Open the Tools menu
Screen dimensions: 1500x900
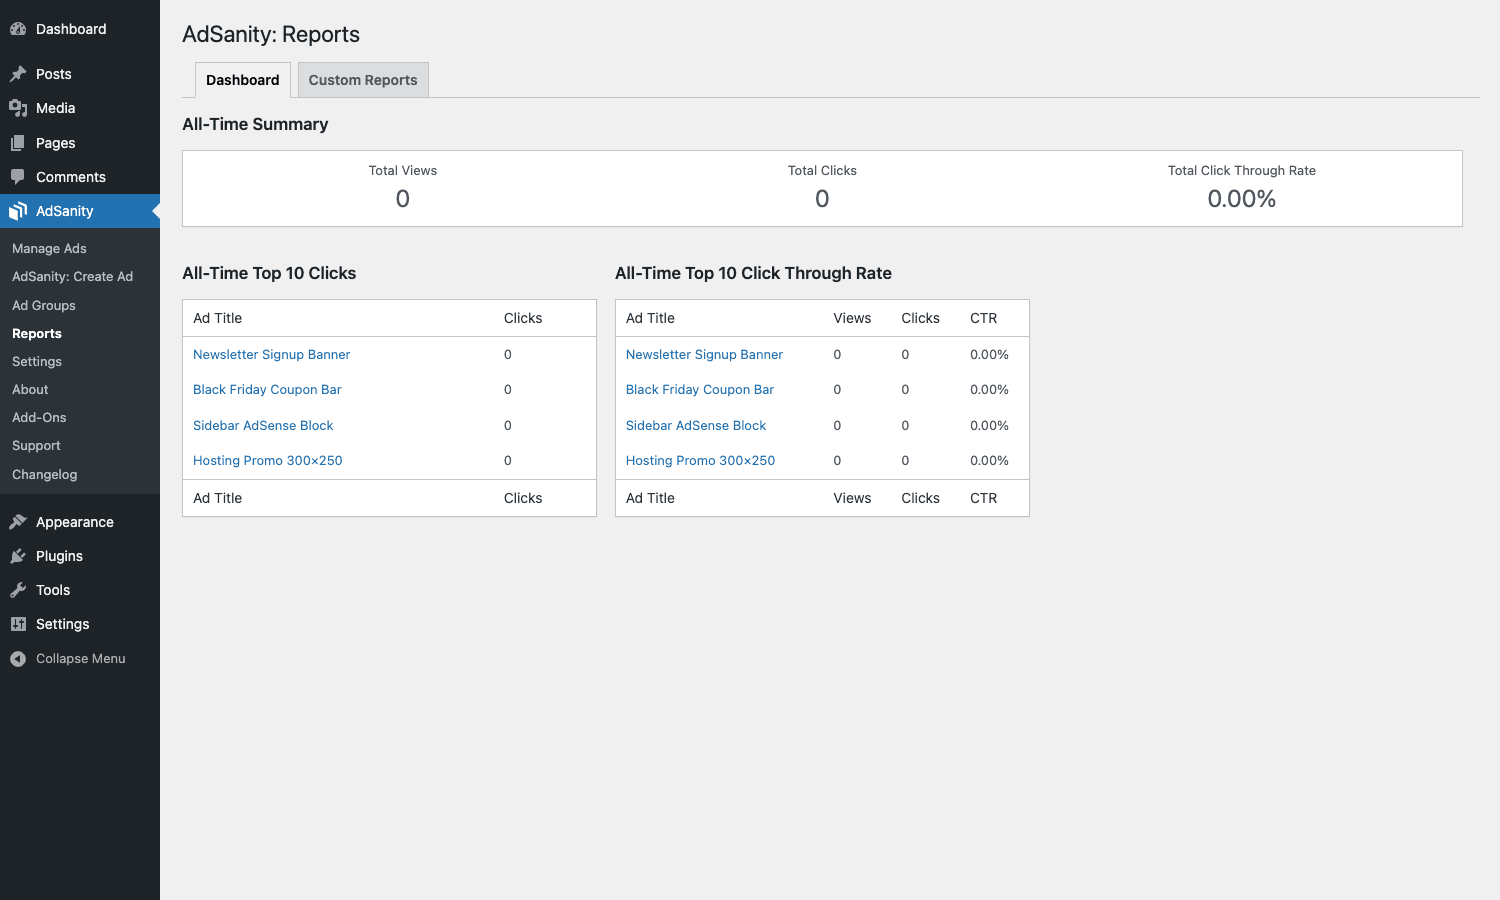coord(53,590)
